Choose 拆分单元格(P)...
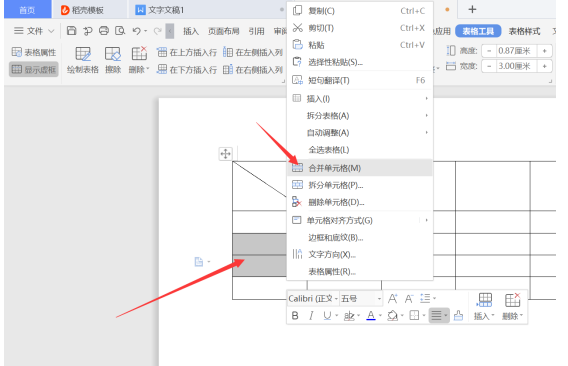The width and height of the screenshot is (568, 366). [360, 185]
